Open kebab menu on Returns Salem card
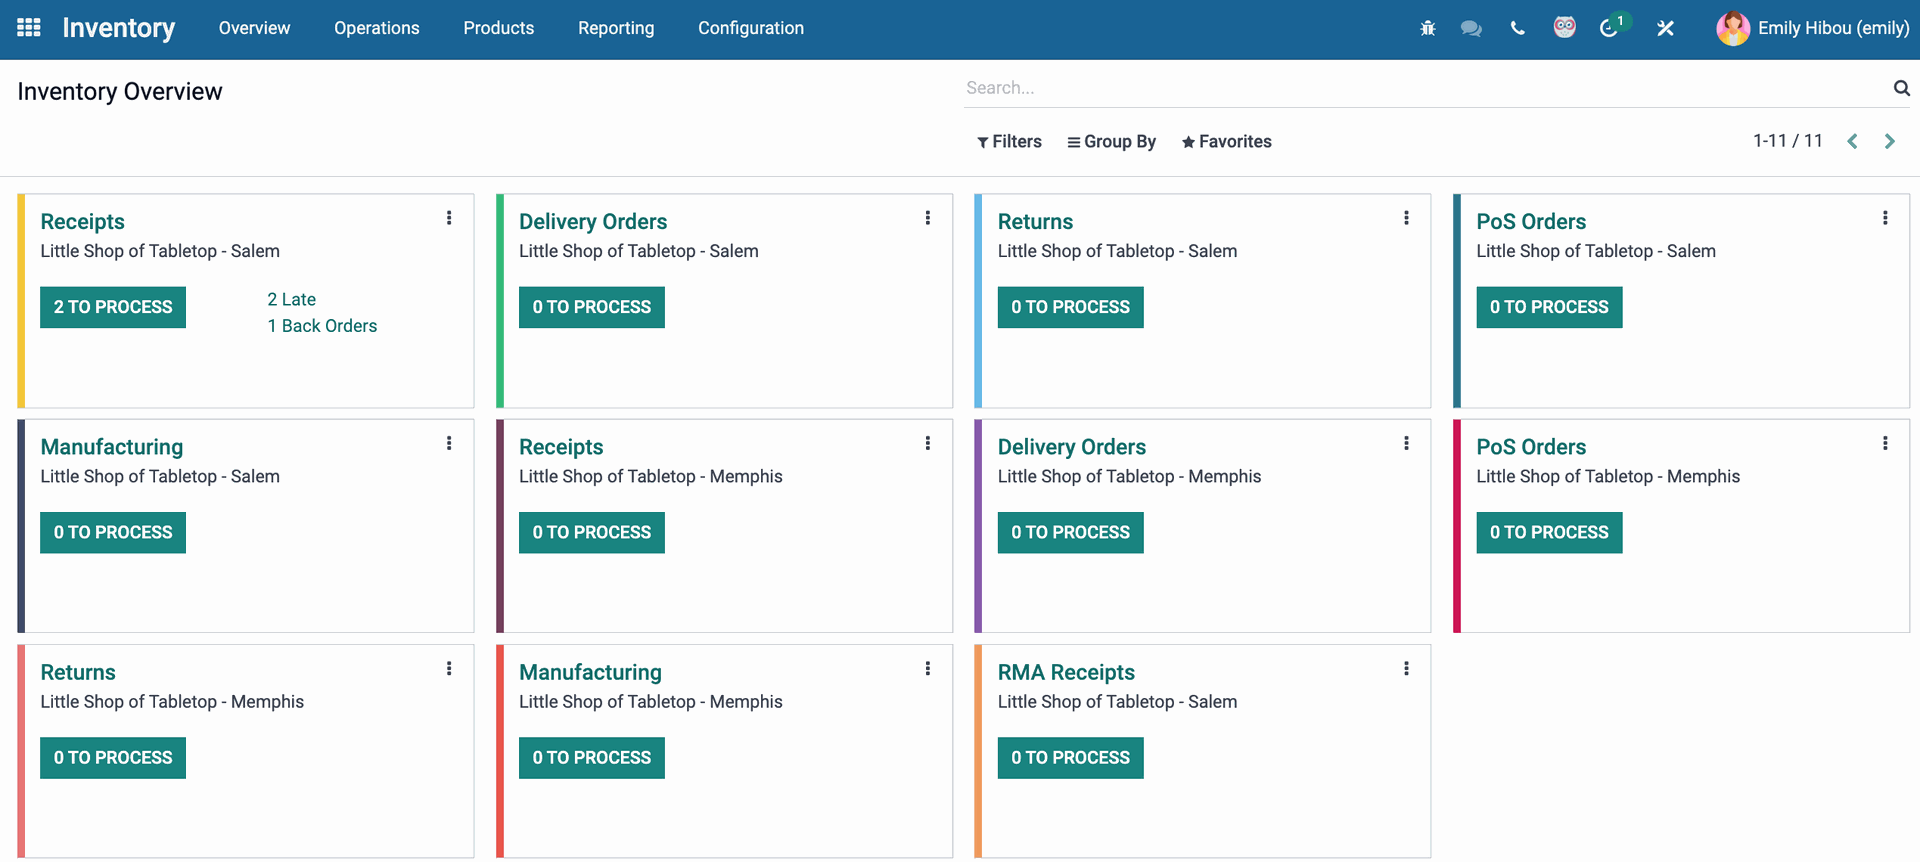 1406,218
